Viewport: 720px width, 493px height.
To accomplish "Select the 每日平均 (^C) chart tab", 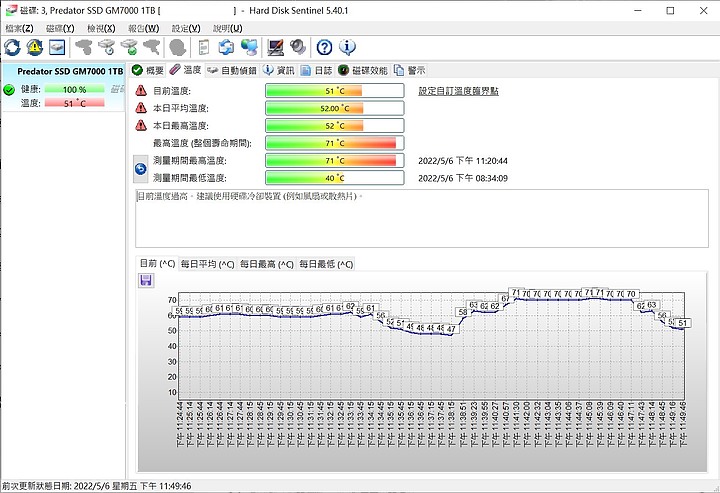I will pos(208,264).
